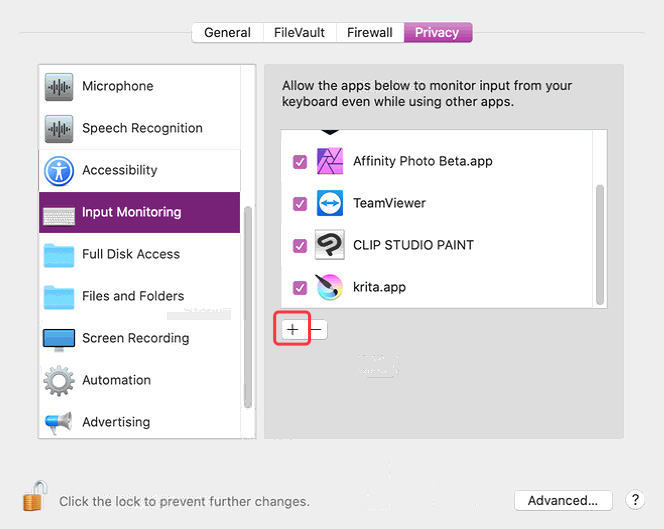Add an app with the plus button
Viewport: 664px width, 529px height.
[293, 329]
